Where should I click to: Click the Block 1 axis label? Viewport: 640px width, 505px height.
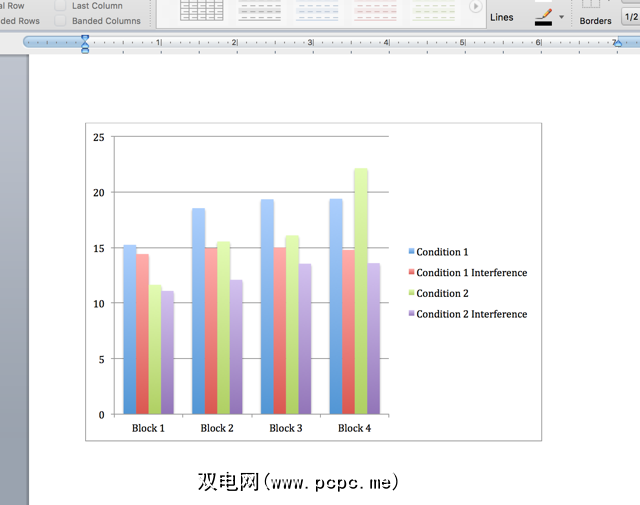coord(148,428)
